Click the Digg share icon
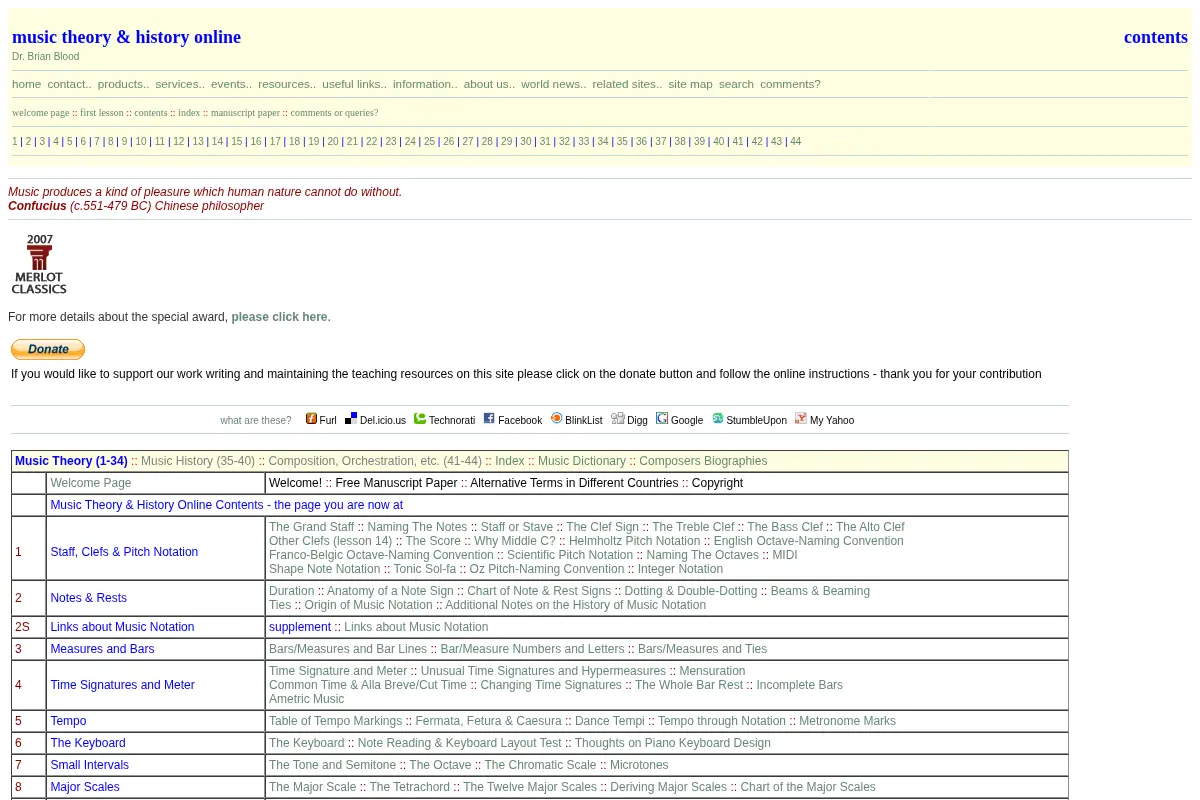The height and width of the screenshot is (800, 1200). coord(618,419)
